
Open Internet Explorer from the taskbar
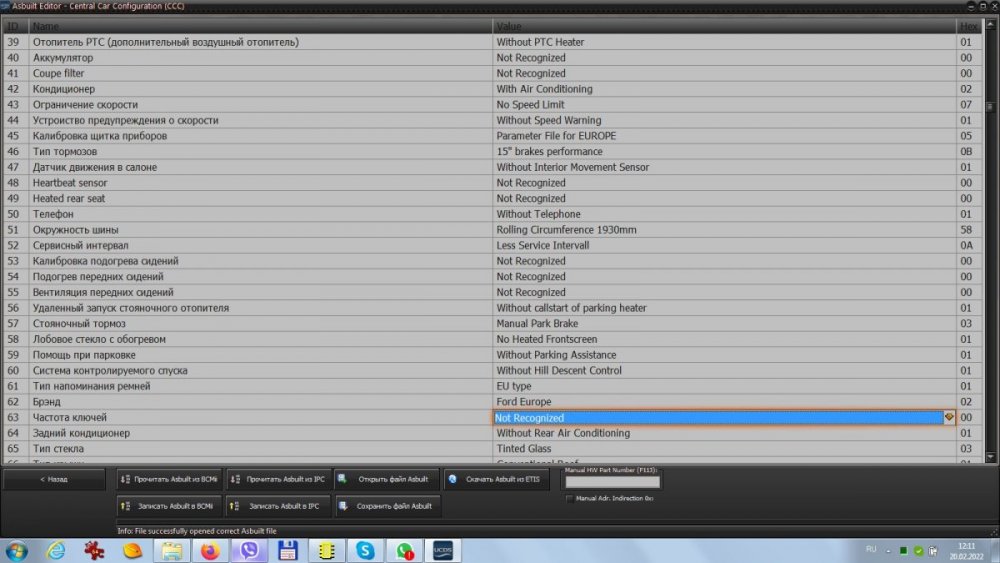pos(56,550)
